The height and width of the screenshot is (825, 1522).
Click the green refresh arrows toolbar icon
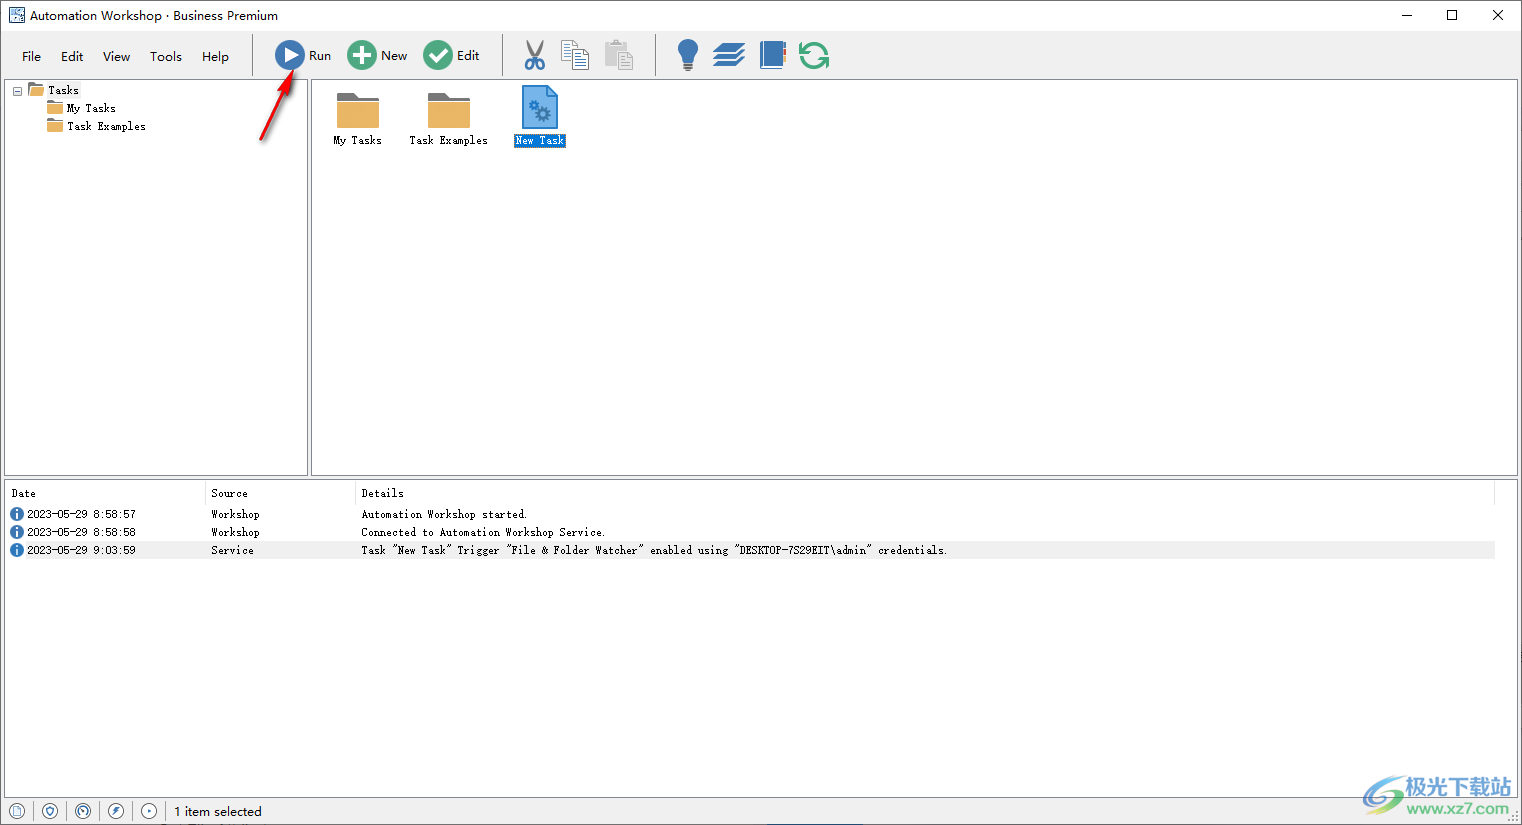[814, 55]
